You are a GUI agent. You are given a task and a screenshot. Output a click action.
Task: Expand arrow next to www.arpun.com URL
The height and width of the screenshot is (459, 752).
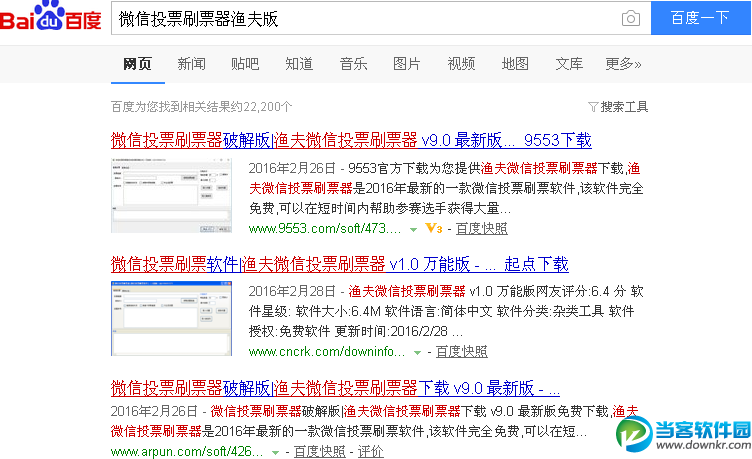point(275,452)
